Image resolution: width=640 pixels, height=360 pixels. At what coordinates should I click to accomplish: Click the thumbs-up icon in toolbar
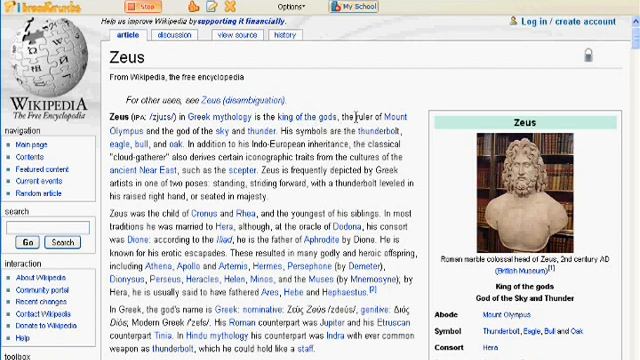(x=193, y=7)
